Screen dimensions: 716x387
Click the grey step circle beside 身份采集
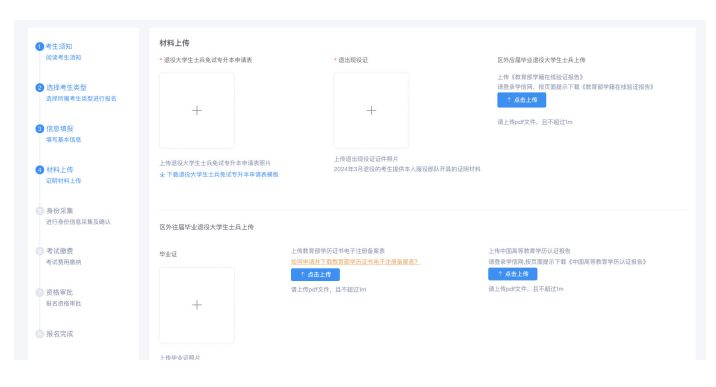(40, 211)
